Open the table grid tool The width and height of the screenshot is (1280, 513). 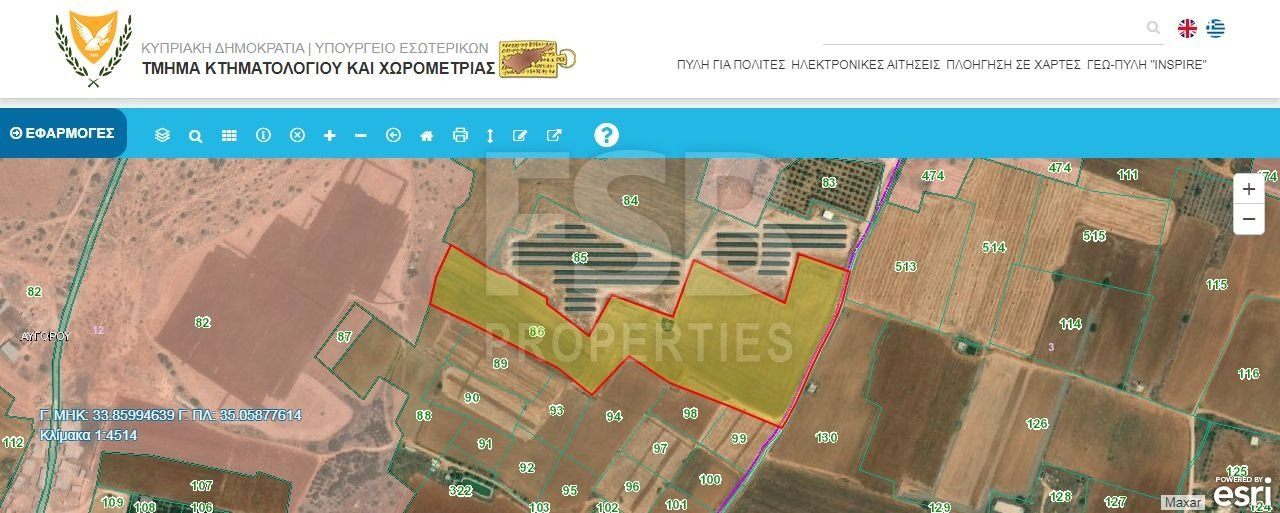click(x=229, y=135)
